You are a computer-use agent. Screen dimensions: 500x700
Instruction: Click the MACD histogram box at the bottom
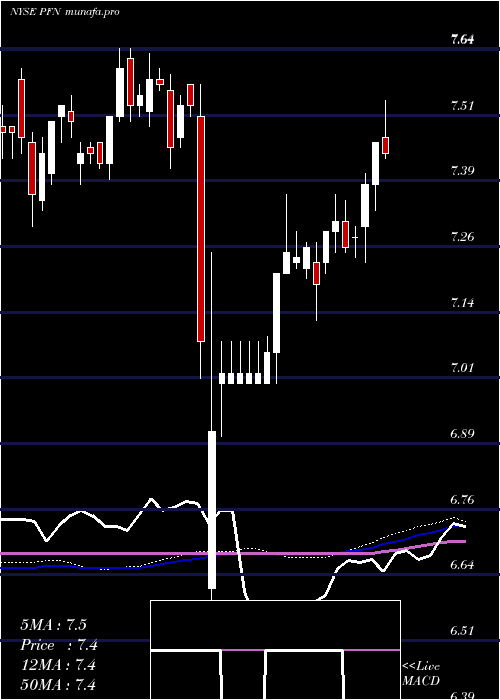coord(275,650)
